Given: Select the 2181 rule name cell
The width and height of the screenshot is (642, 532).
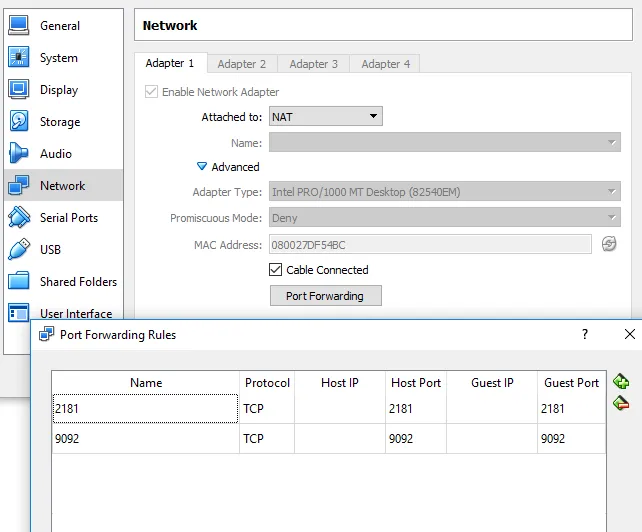Looking at the screenshot, I should 145,409.
